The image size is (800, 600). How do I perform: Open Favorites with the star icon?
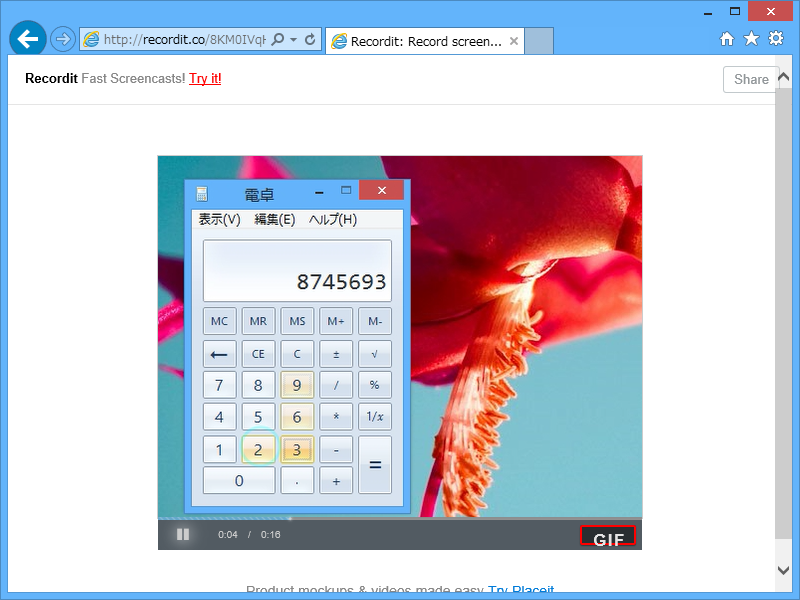tap(751, 39)
